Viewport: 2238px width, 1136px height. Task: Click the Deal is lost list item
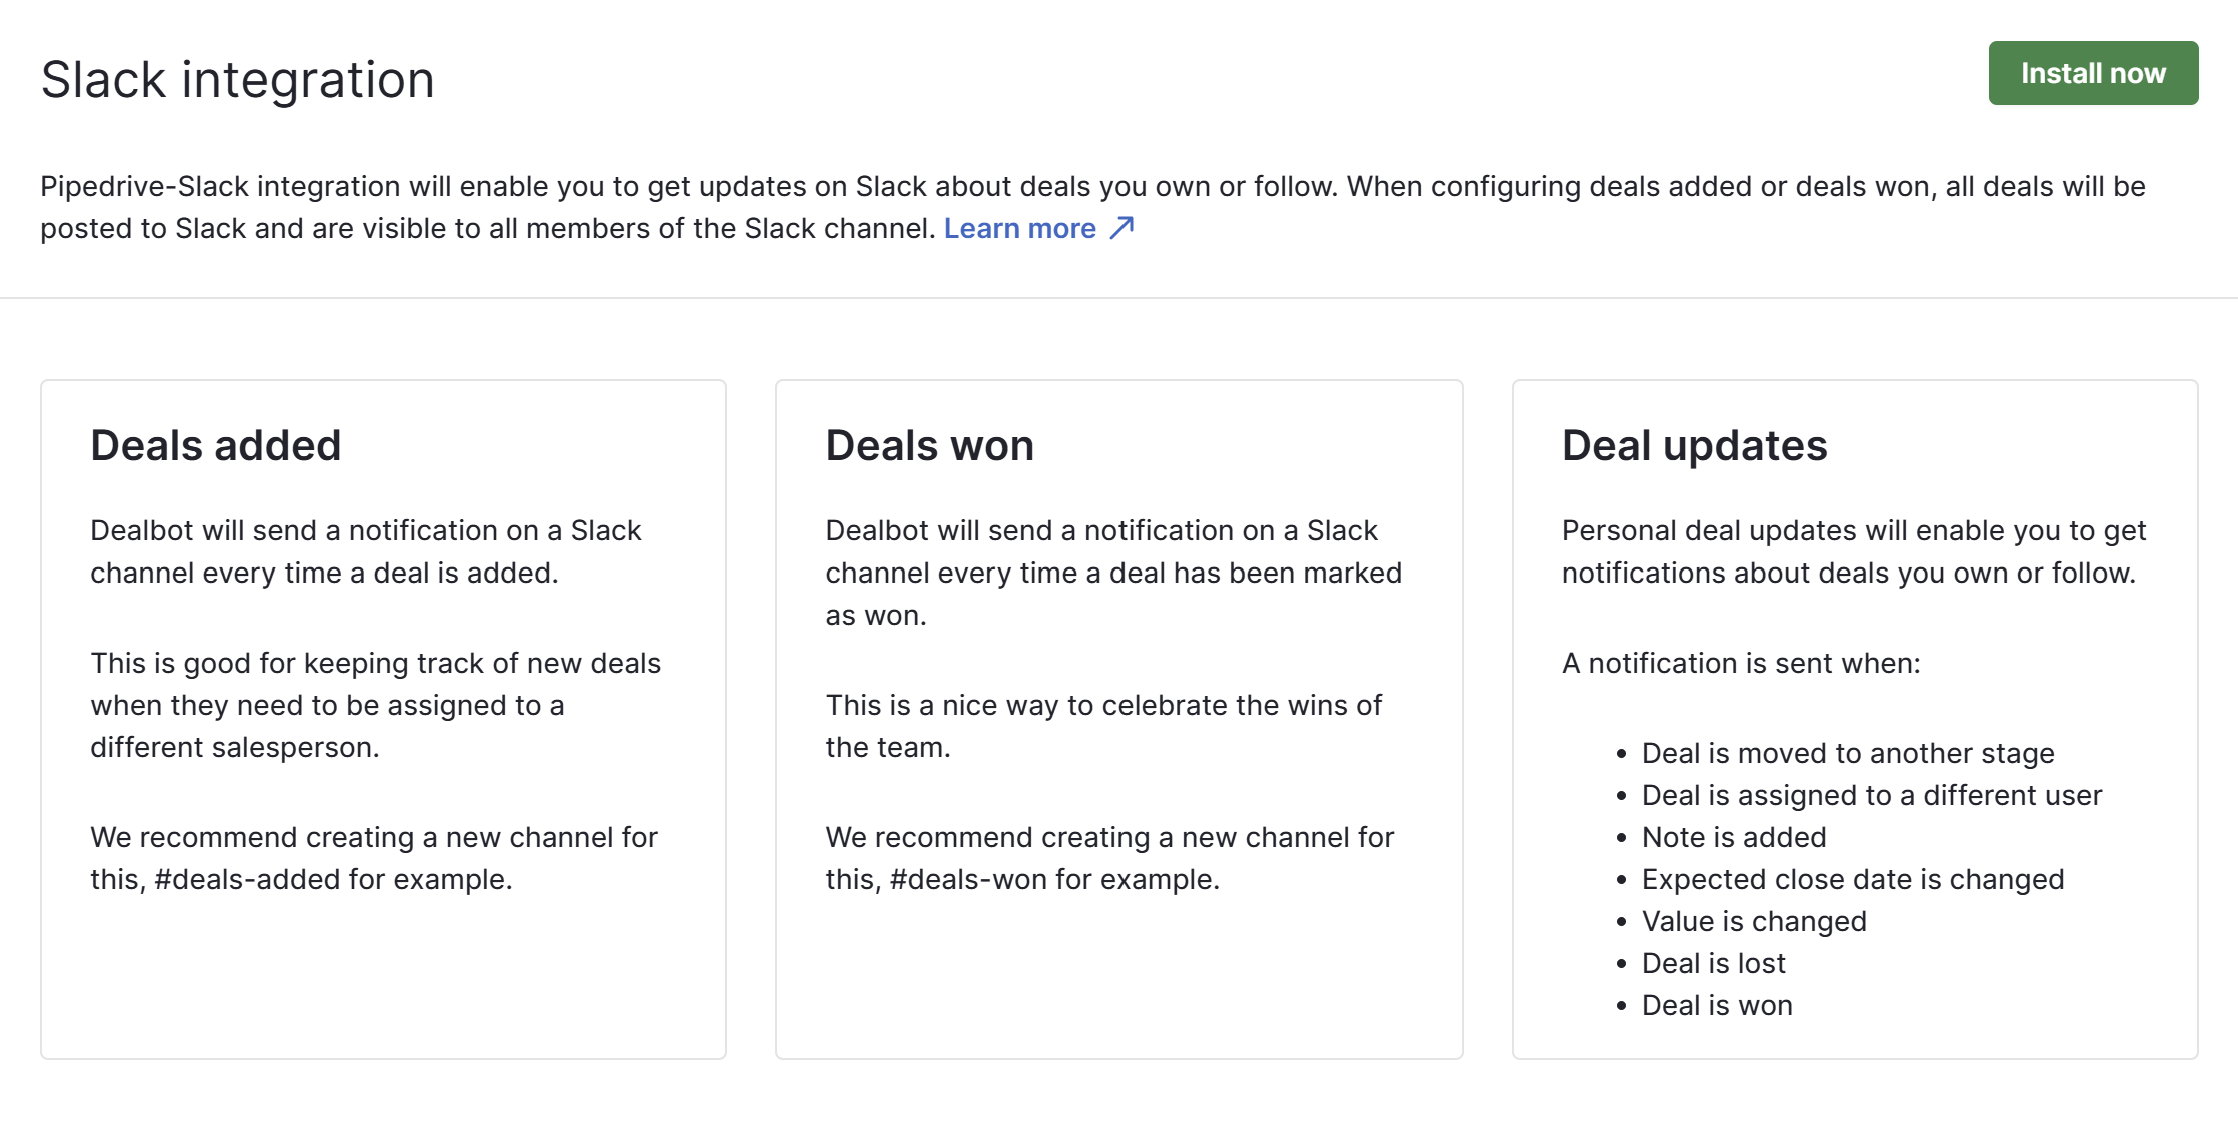pos(1714,963)
